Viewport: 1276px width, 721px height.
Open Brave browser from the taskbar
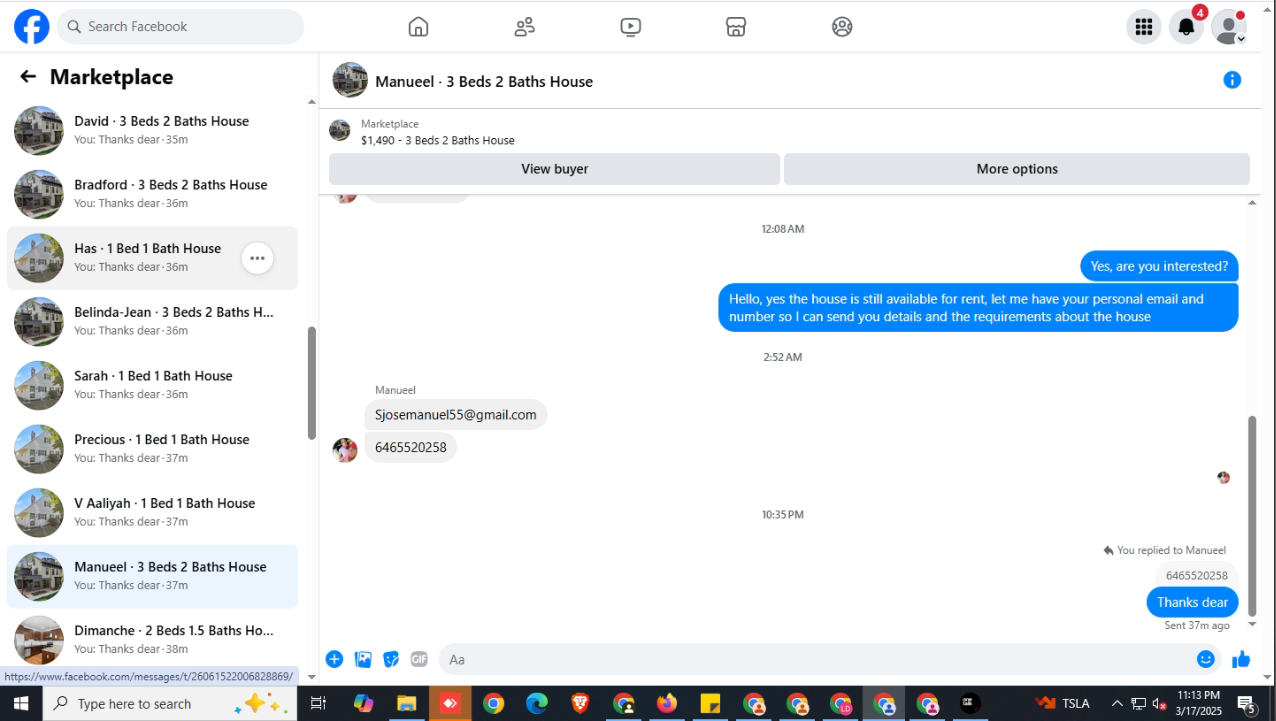[580, 704]
